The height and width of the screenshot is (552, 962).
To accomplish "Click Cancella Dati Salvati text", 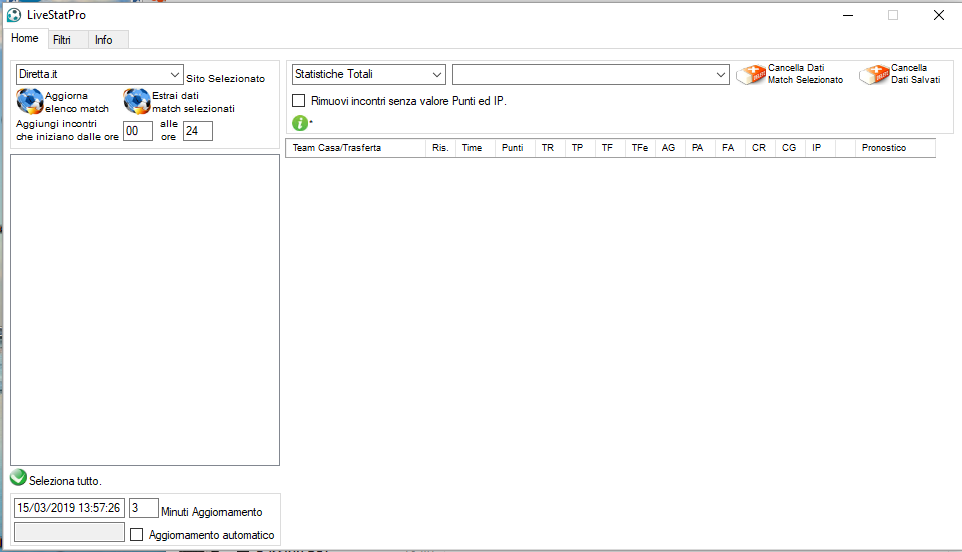I will (915, 74).
